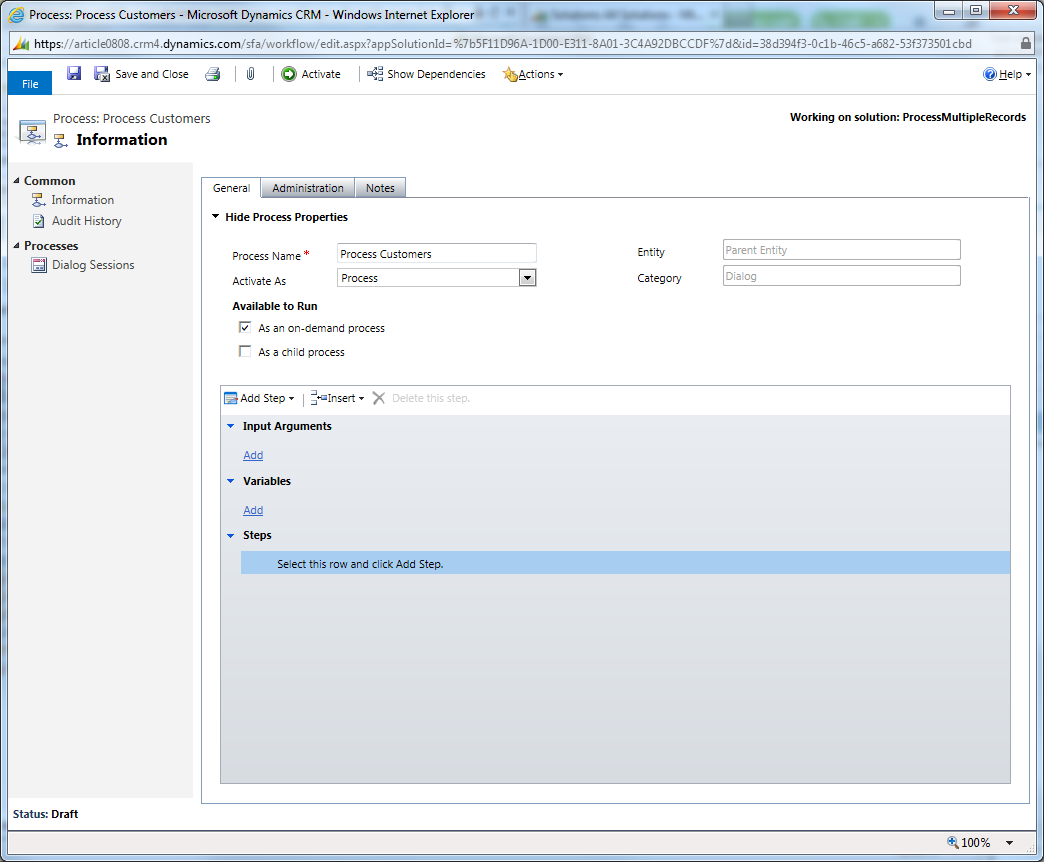This screenshot has height=862, width=1044.
Task: Click the Entity field
Action: point(842,250)
